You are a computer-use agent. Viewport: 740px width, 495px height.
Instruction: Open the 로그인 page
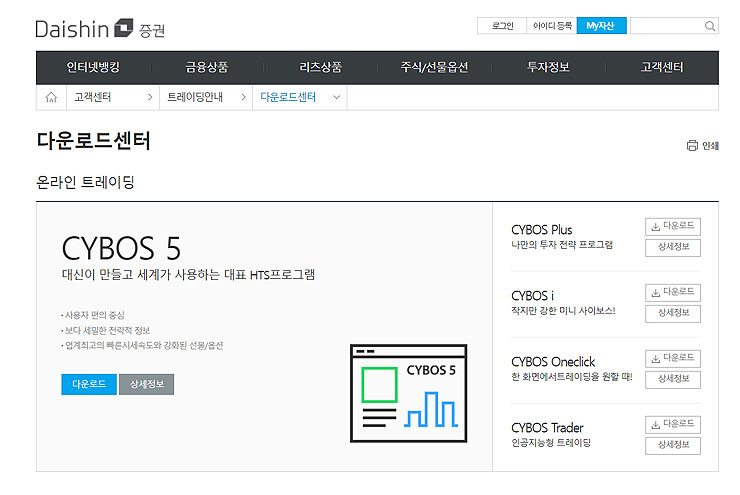coord(502,26)
